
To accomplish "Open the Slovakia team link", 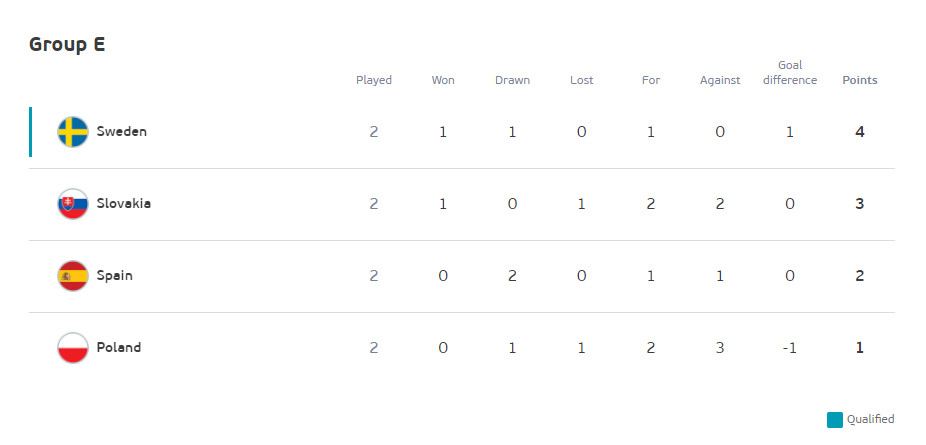I will tap(123, 204).
